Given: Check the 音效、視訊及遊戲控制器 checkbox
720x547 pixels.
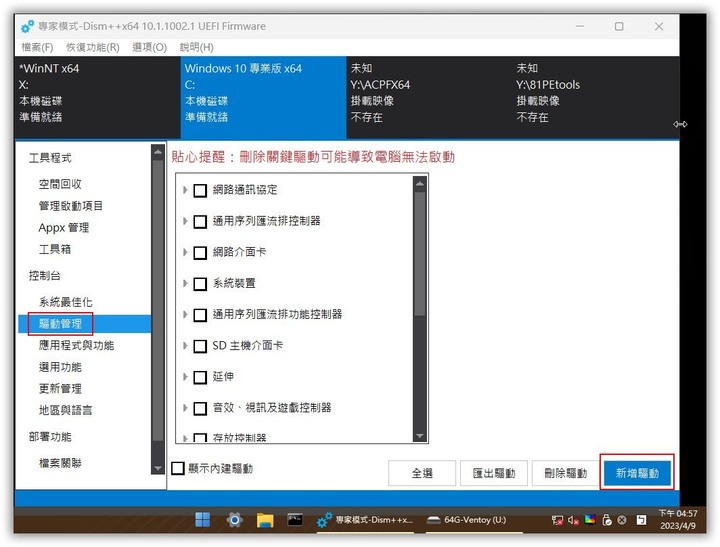Looking at the screenshot, I should [x=200, y=409].
